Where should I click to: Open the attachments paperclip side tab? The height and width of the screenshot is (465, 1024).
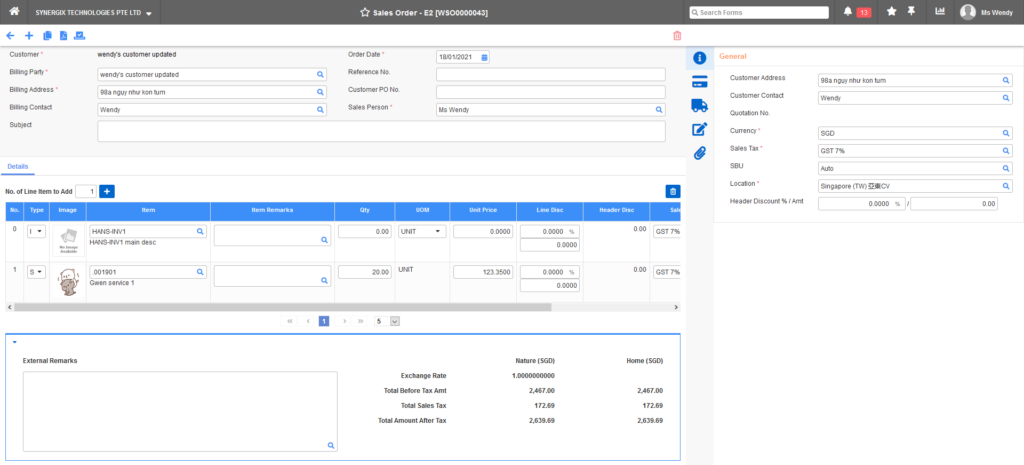[x=699, y=153]
